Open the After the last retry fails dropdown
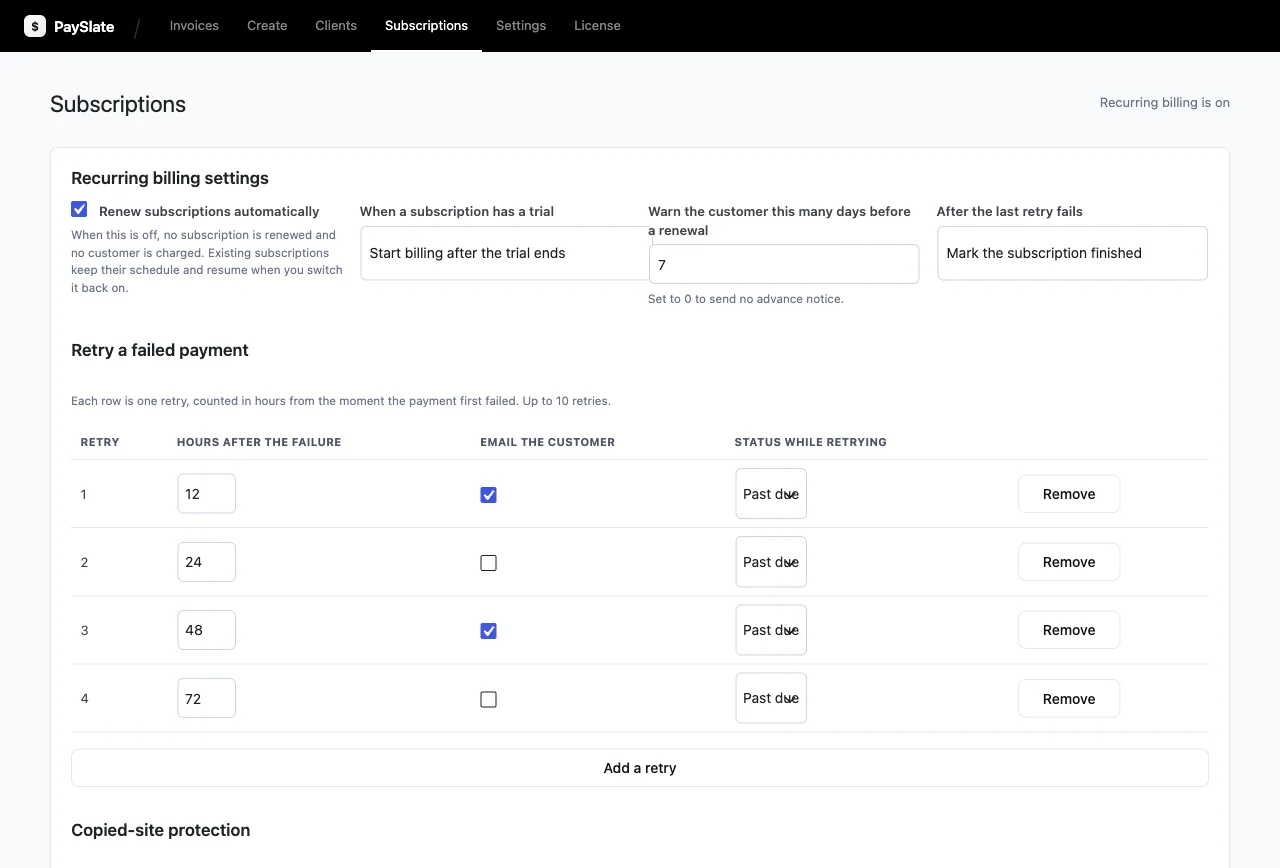The image size is (1280, 868). [1072, 253]
